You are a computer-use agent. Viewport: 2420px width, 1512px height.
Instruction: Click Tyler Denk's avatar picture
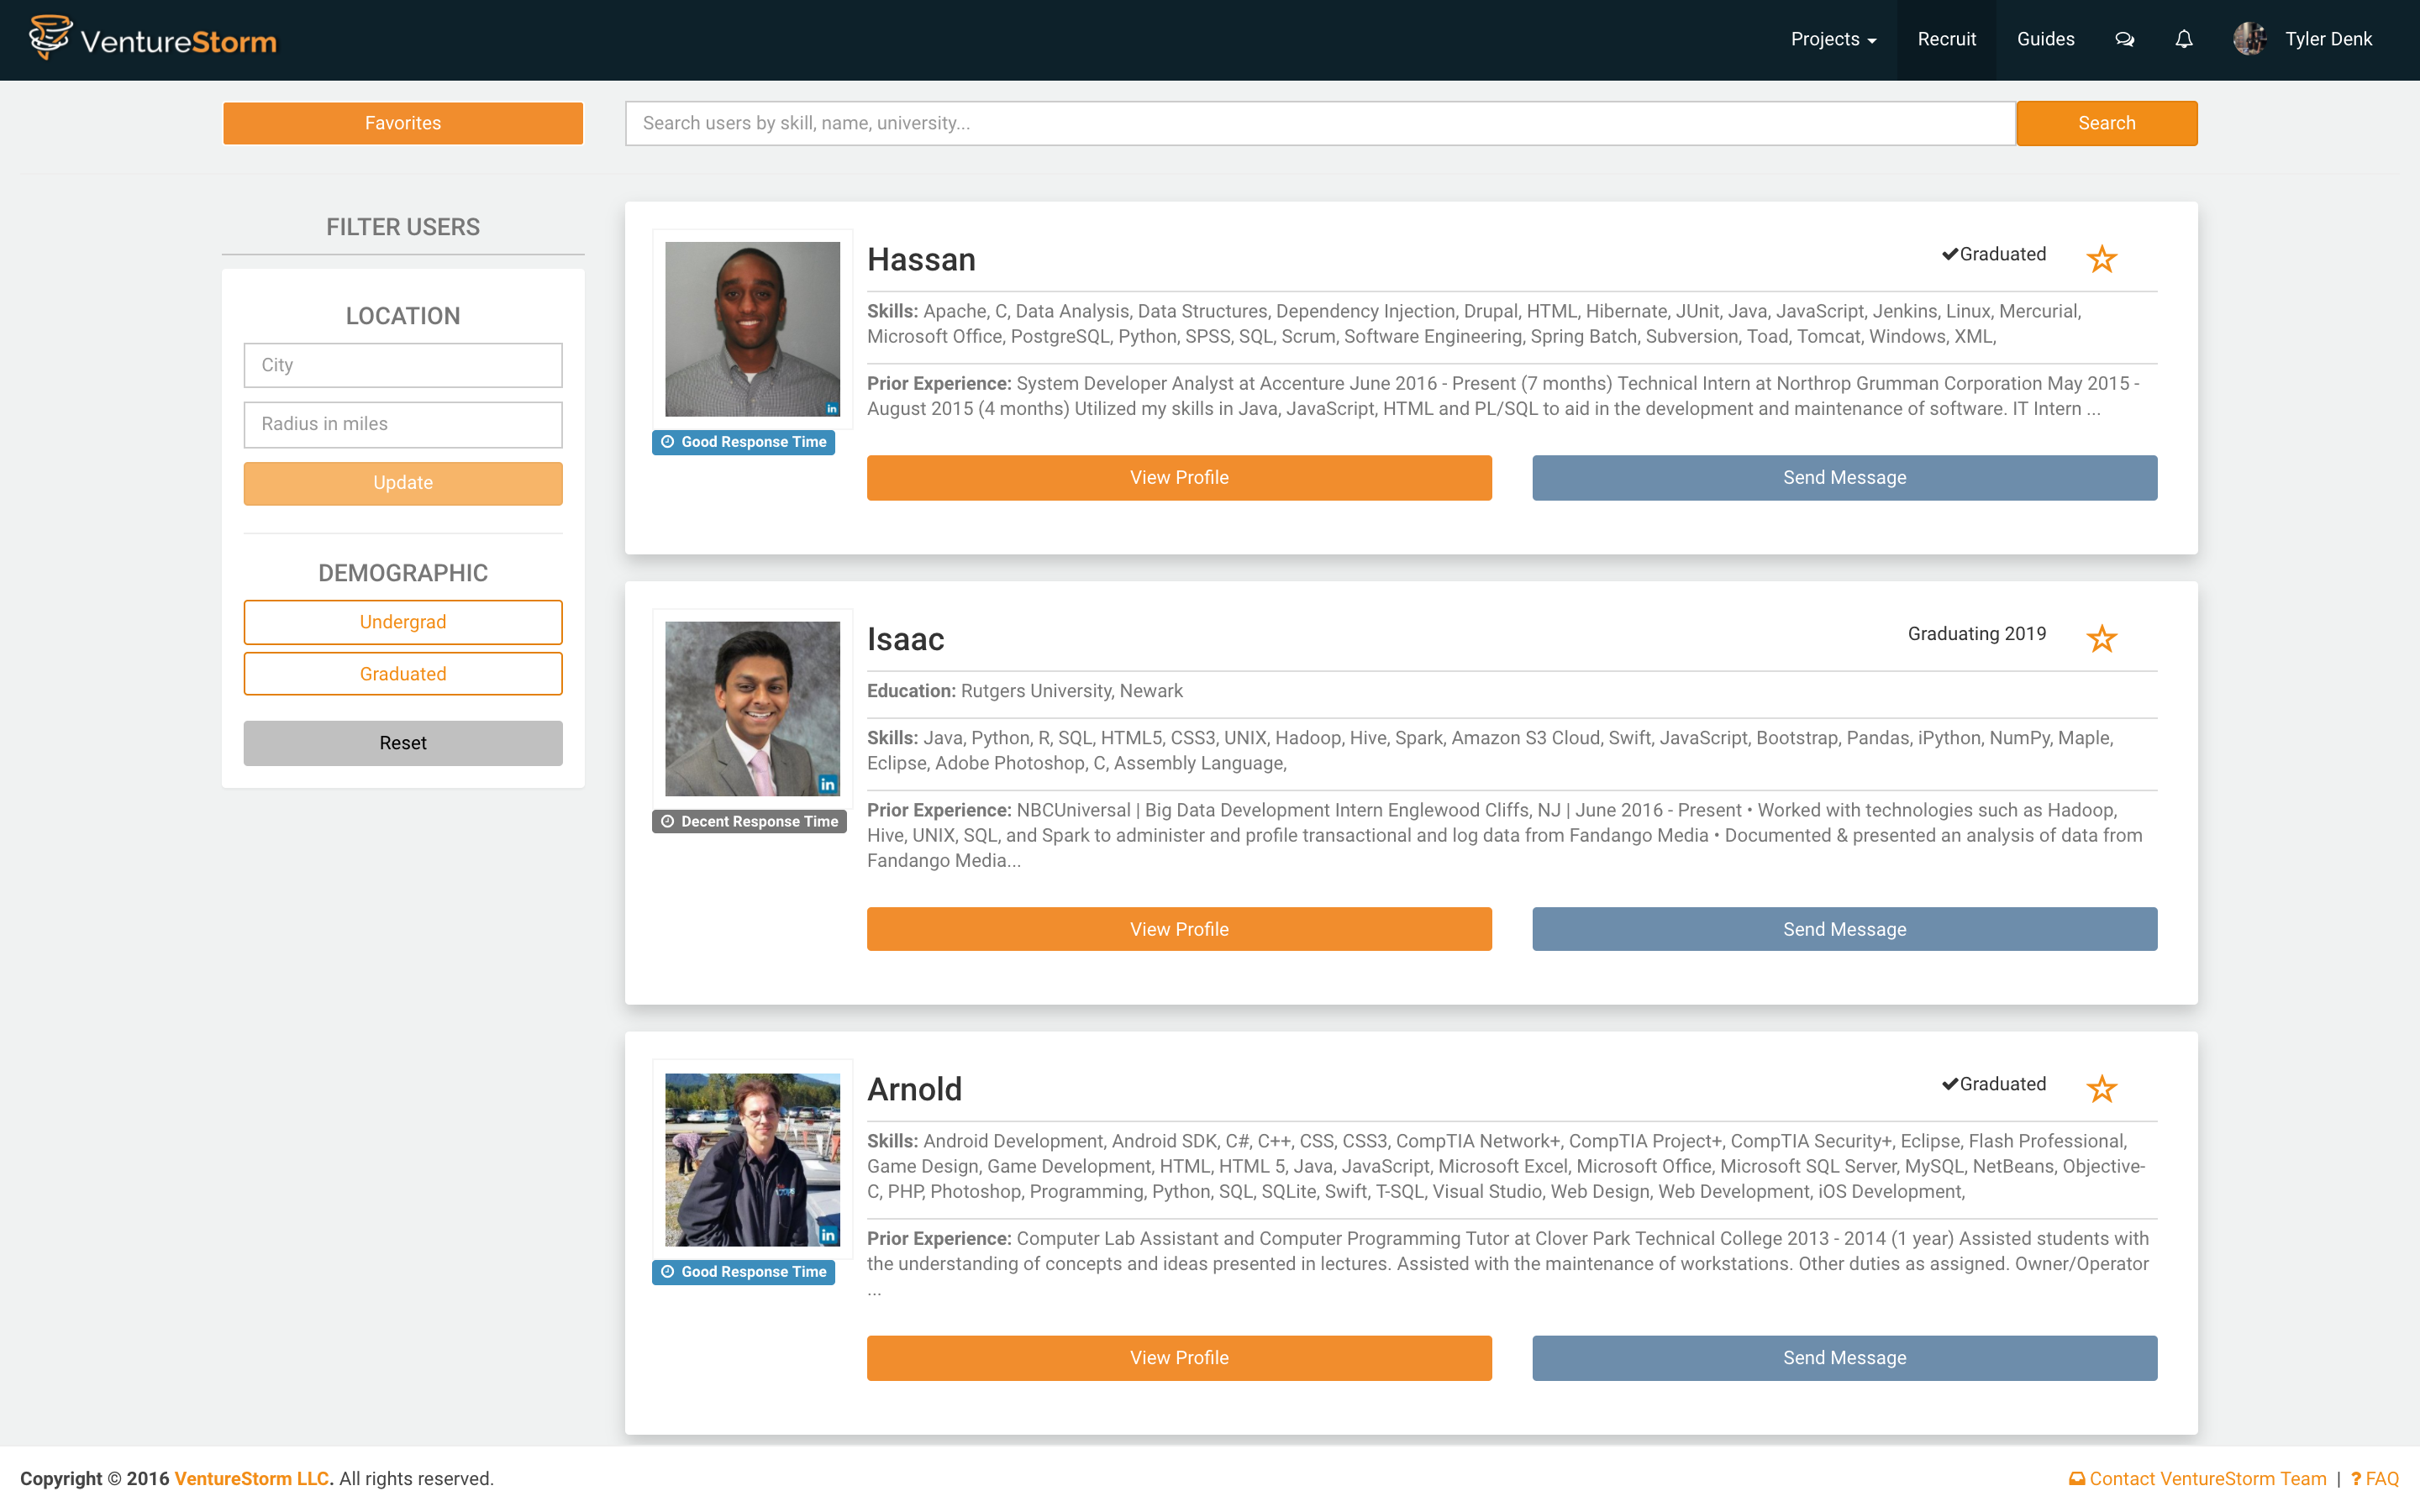[2249, 39]
